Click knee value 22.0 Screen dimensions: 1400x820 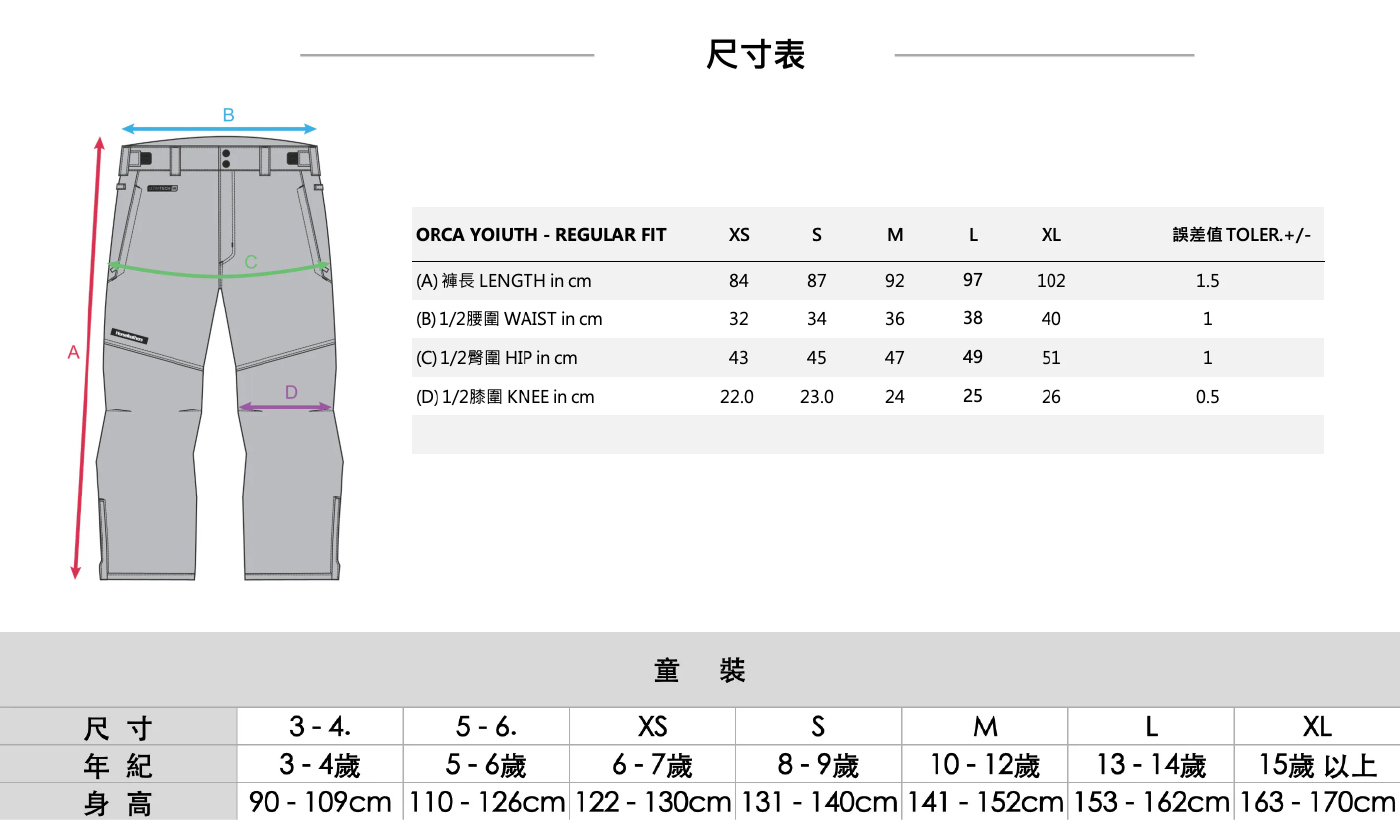click(x=737, y=397)
